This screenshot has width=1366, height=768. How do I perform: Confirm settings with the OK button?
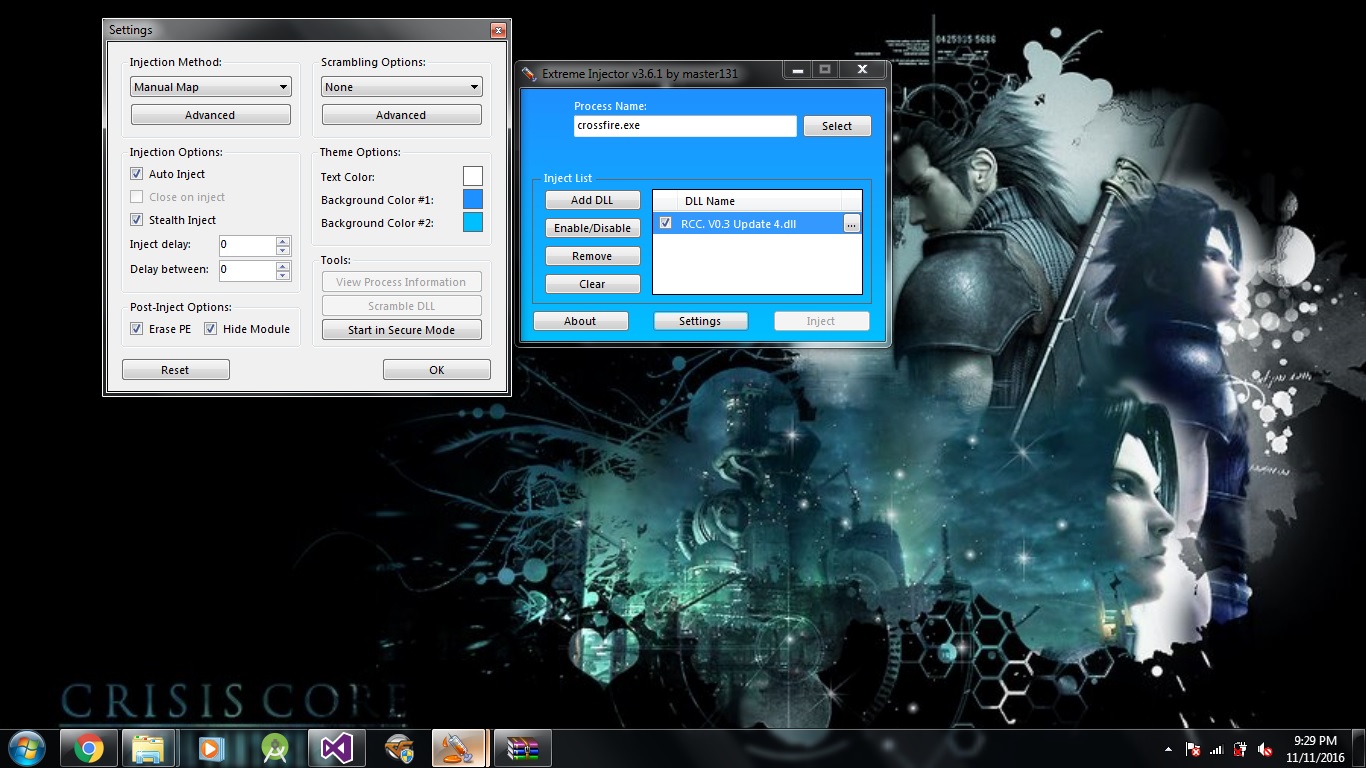(x=437, y=370)
